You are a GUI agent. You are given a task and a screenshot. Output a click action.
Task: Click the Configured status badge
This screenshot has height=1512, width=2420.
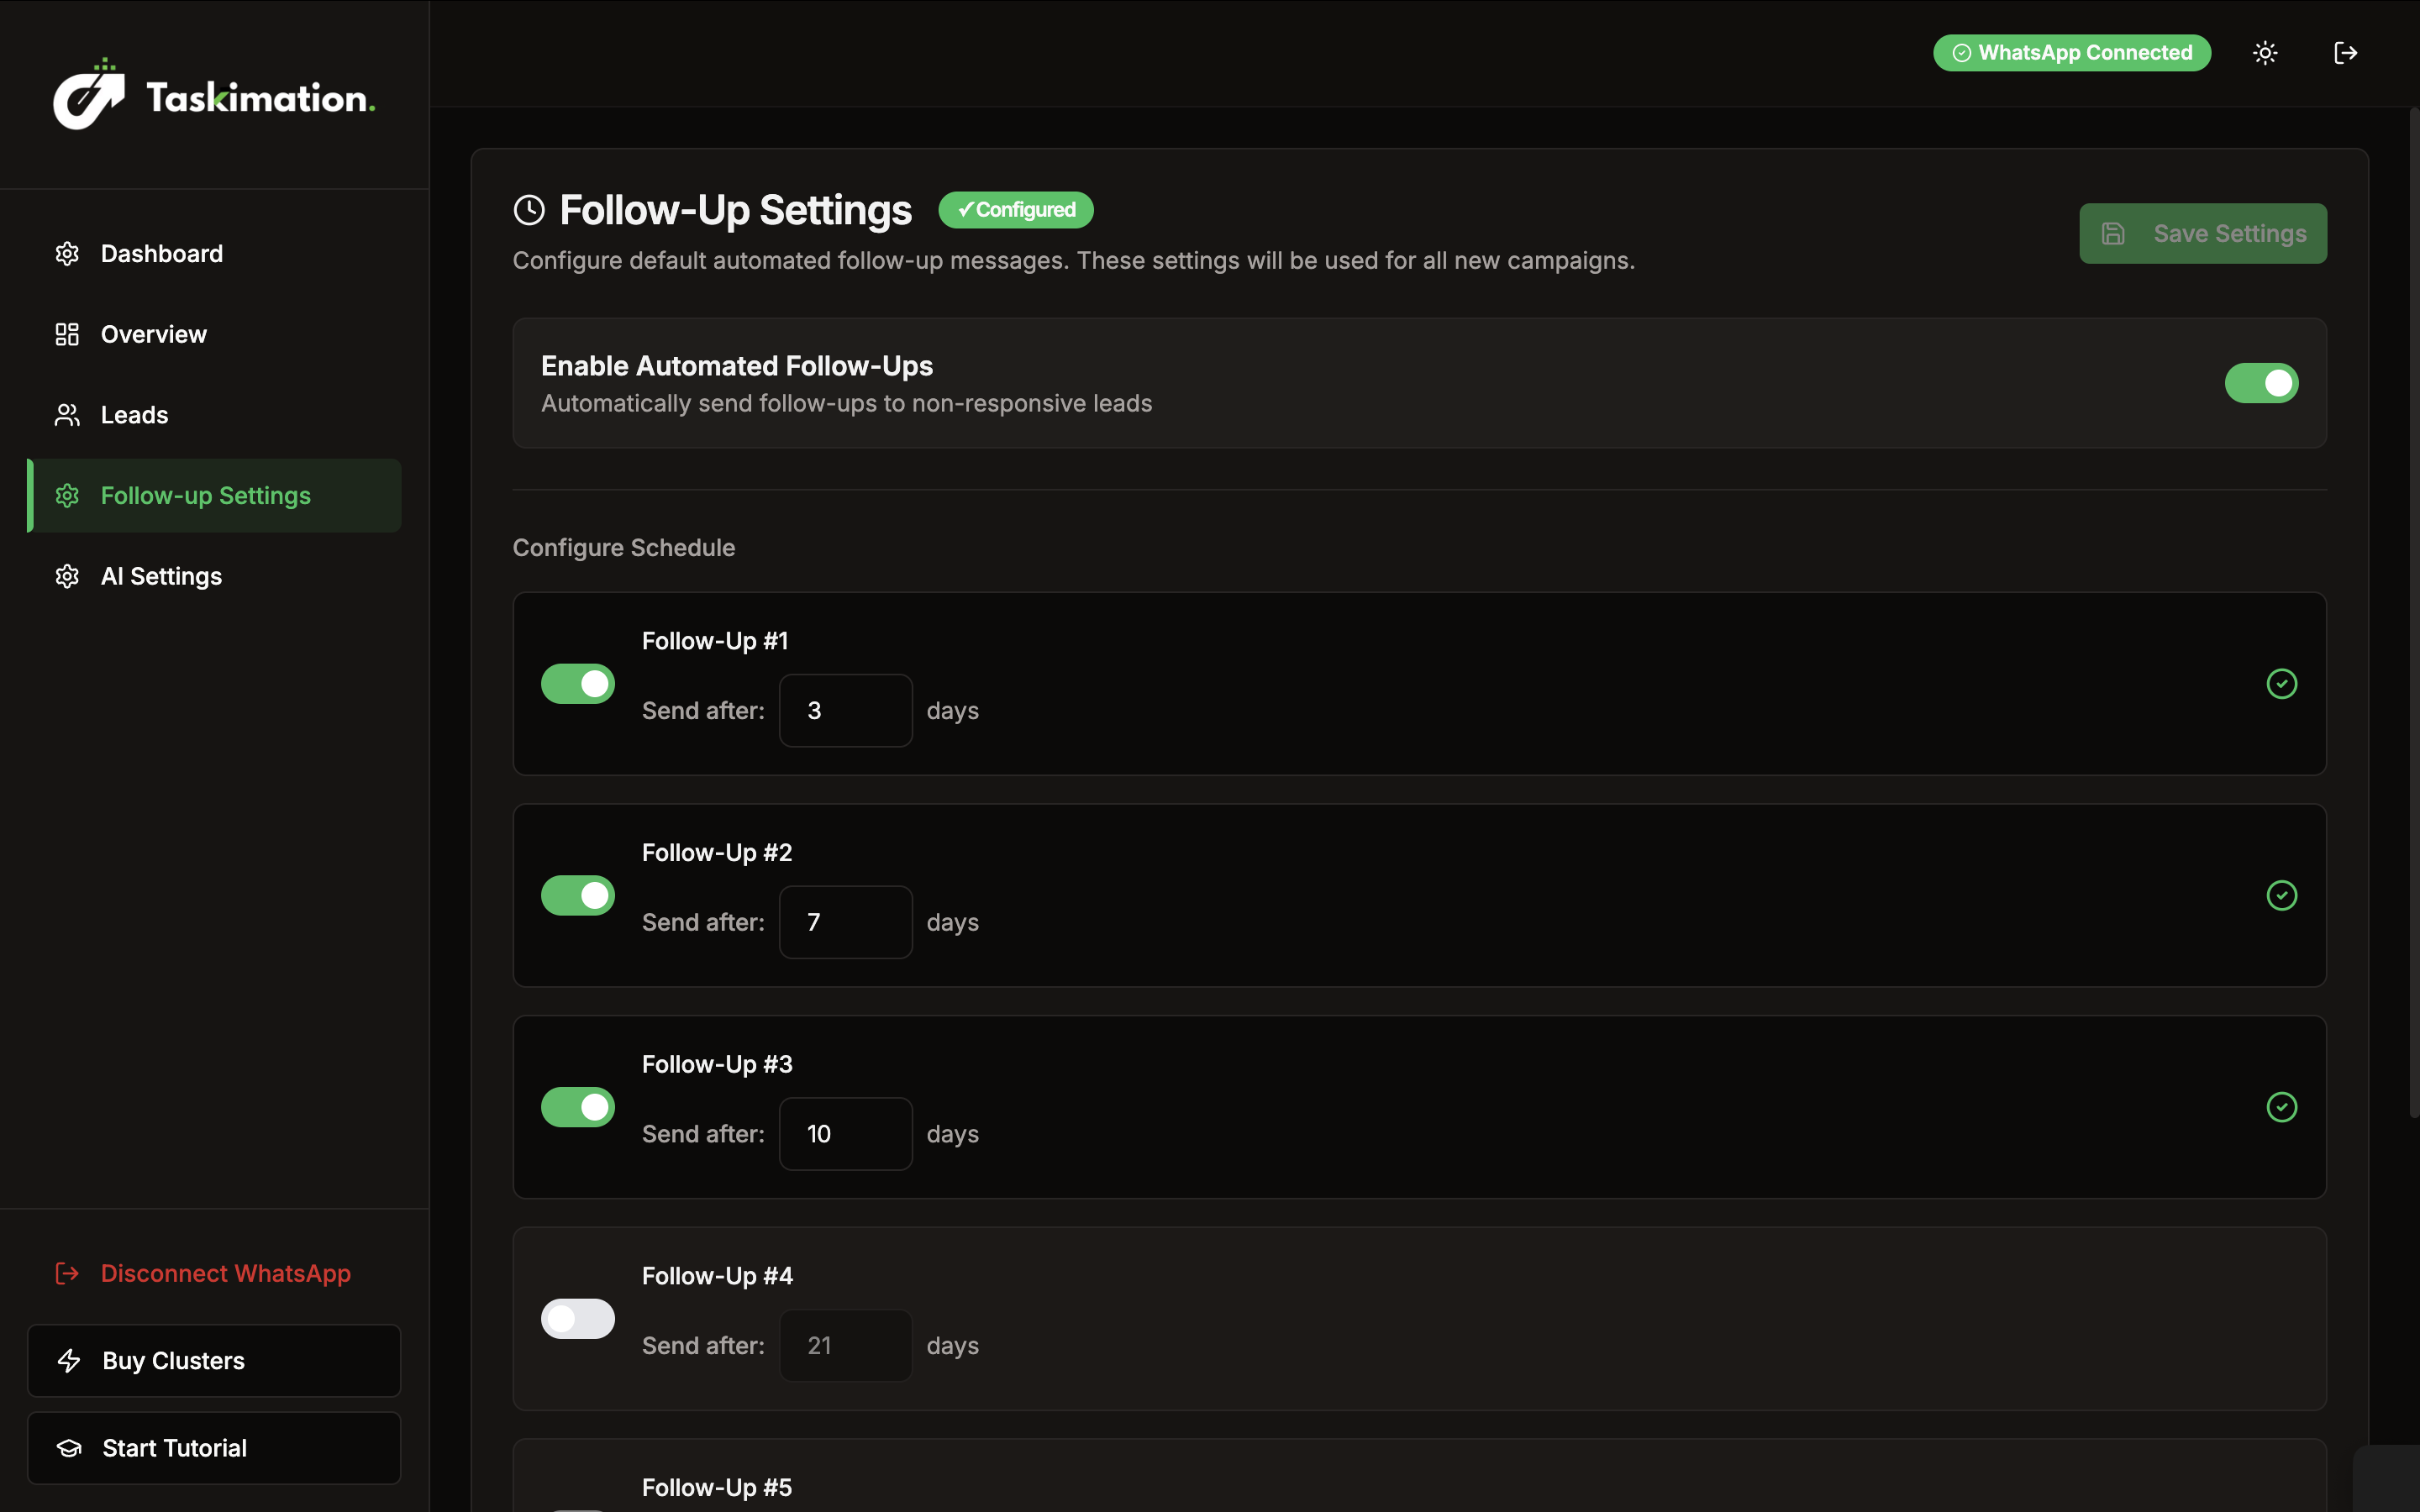point(1015,210)
